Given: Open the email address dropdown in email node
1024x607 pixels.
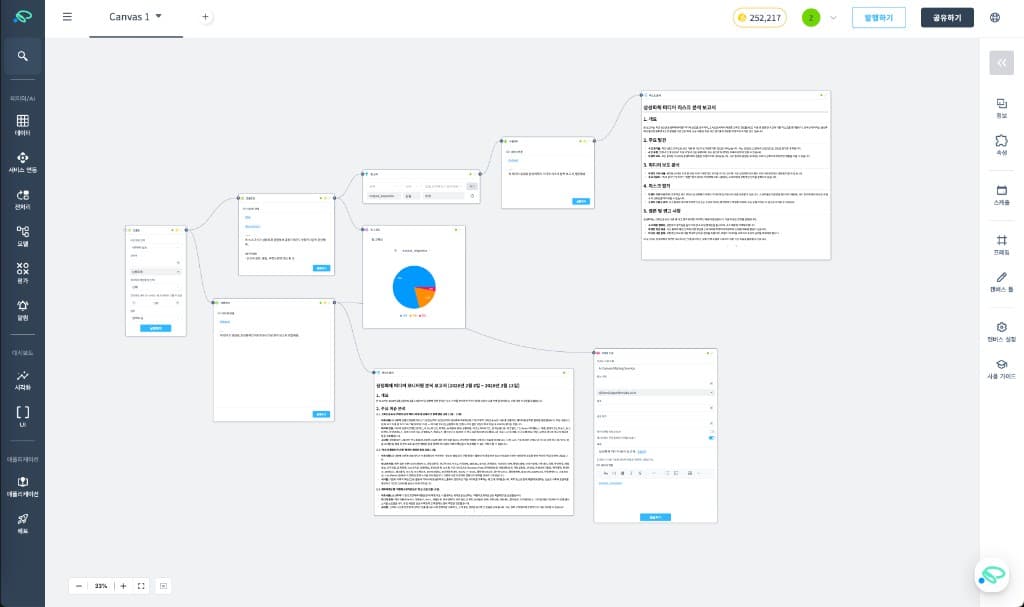Looking at the screenshot, I should pos(711,393).
